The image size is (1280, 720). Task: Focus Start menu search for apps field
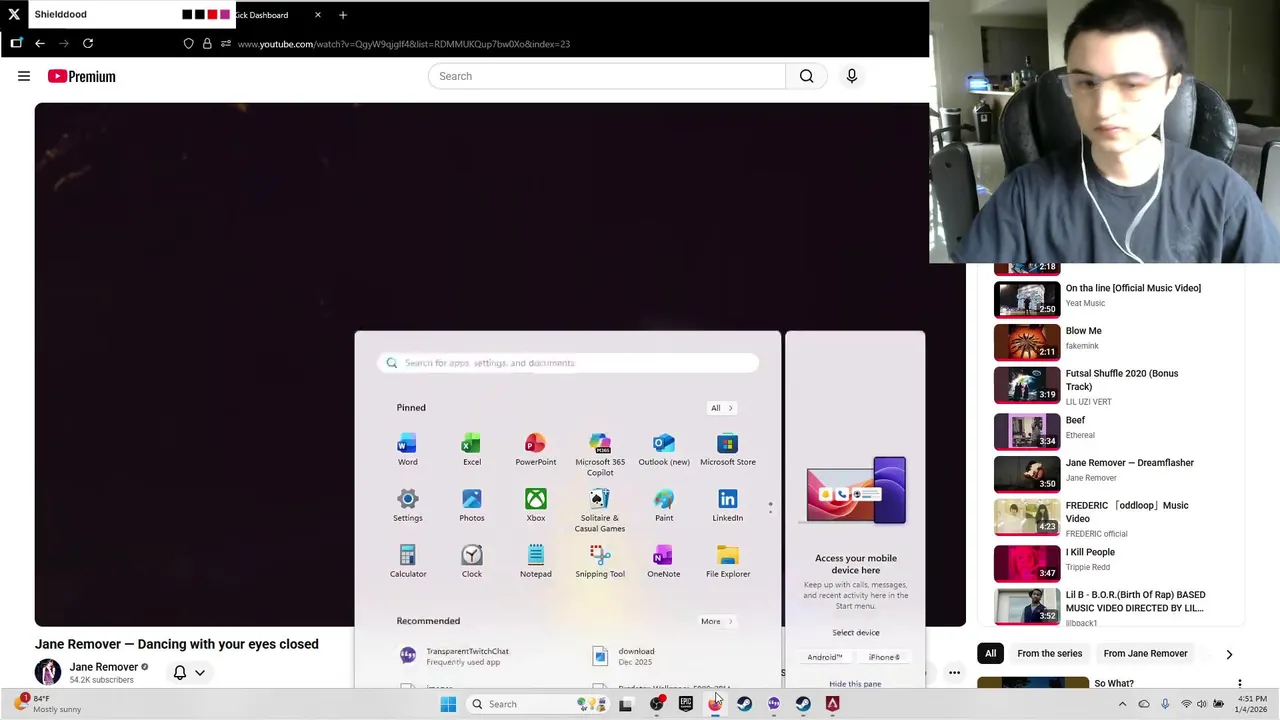[568, 363]
